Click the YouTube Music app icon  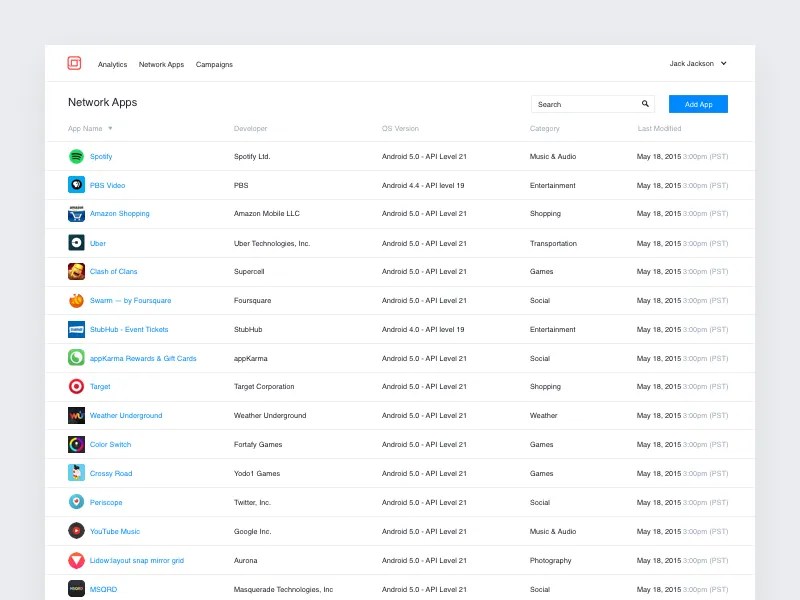[77, 531]
